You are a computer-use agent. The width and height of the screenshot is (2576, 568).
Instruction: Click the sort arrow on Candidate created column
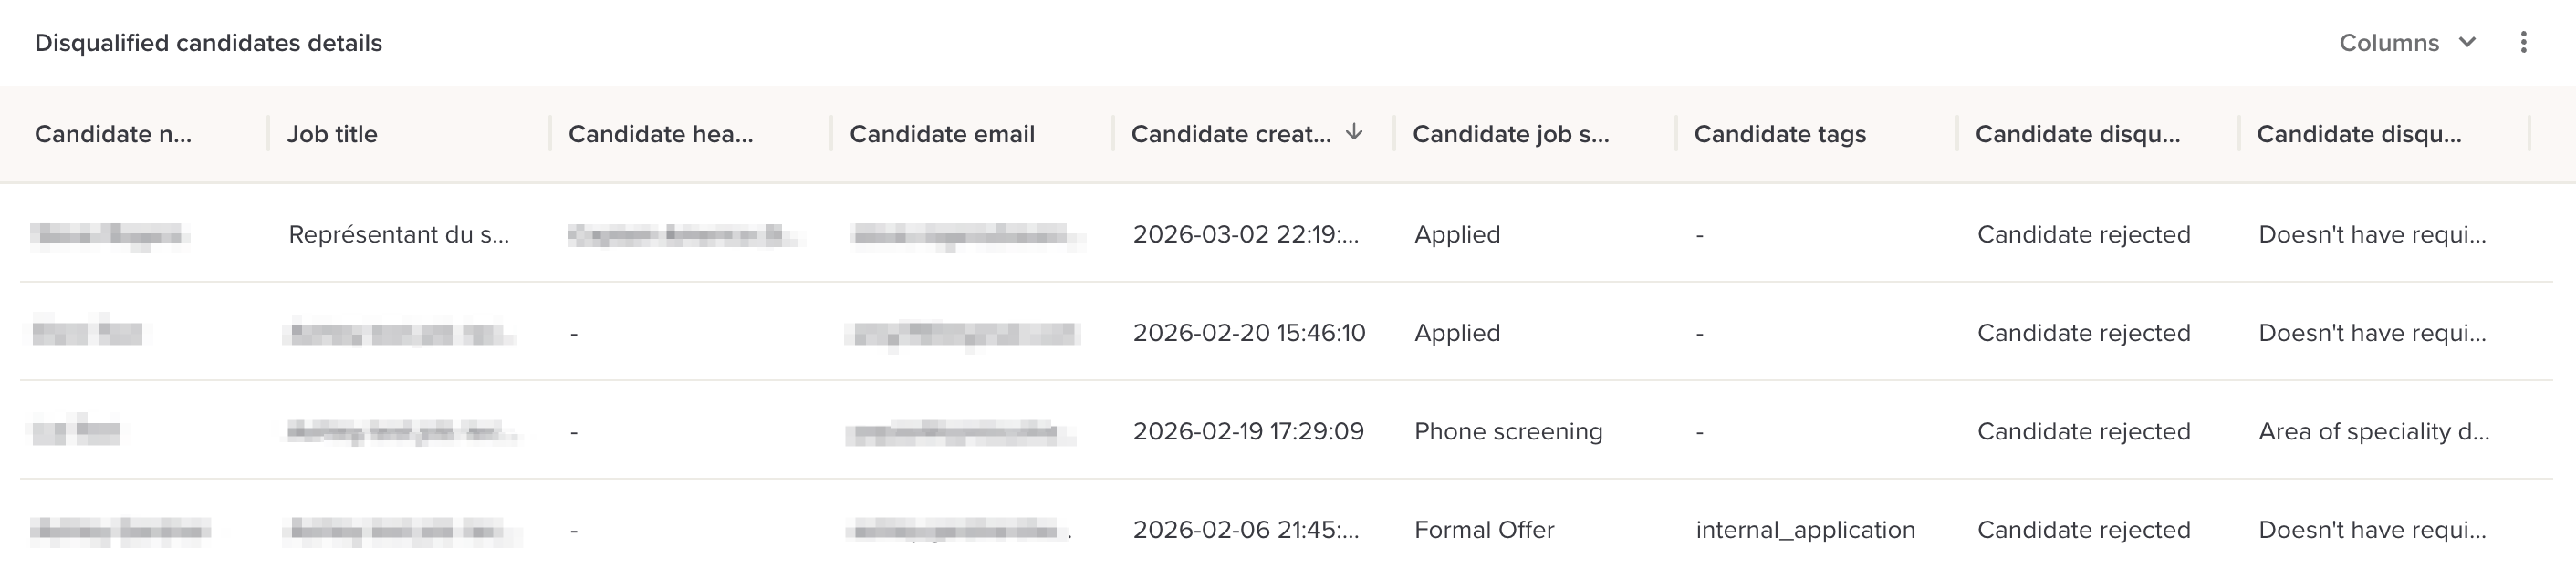[x=1354, y=132]
